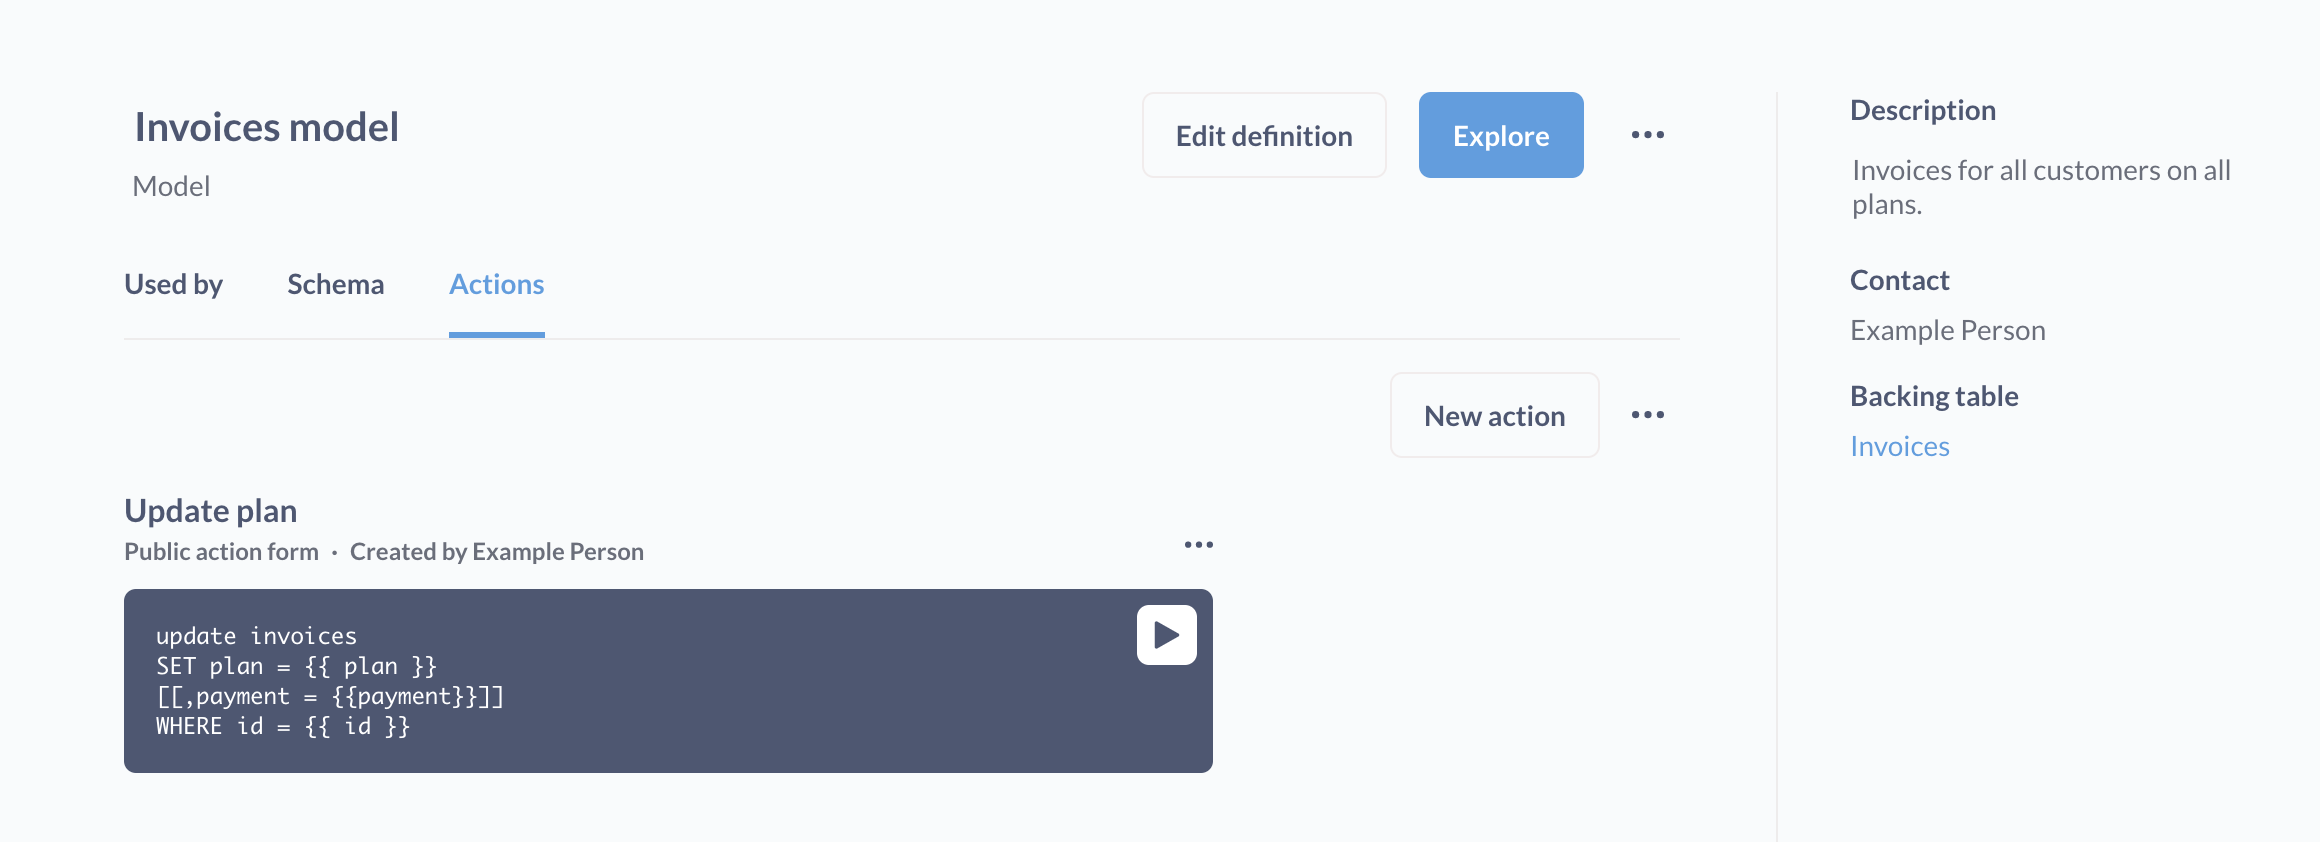Explore the Invoices model
This screenshot has width=2320, height=842.
[1500, 134]
